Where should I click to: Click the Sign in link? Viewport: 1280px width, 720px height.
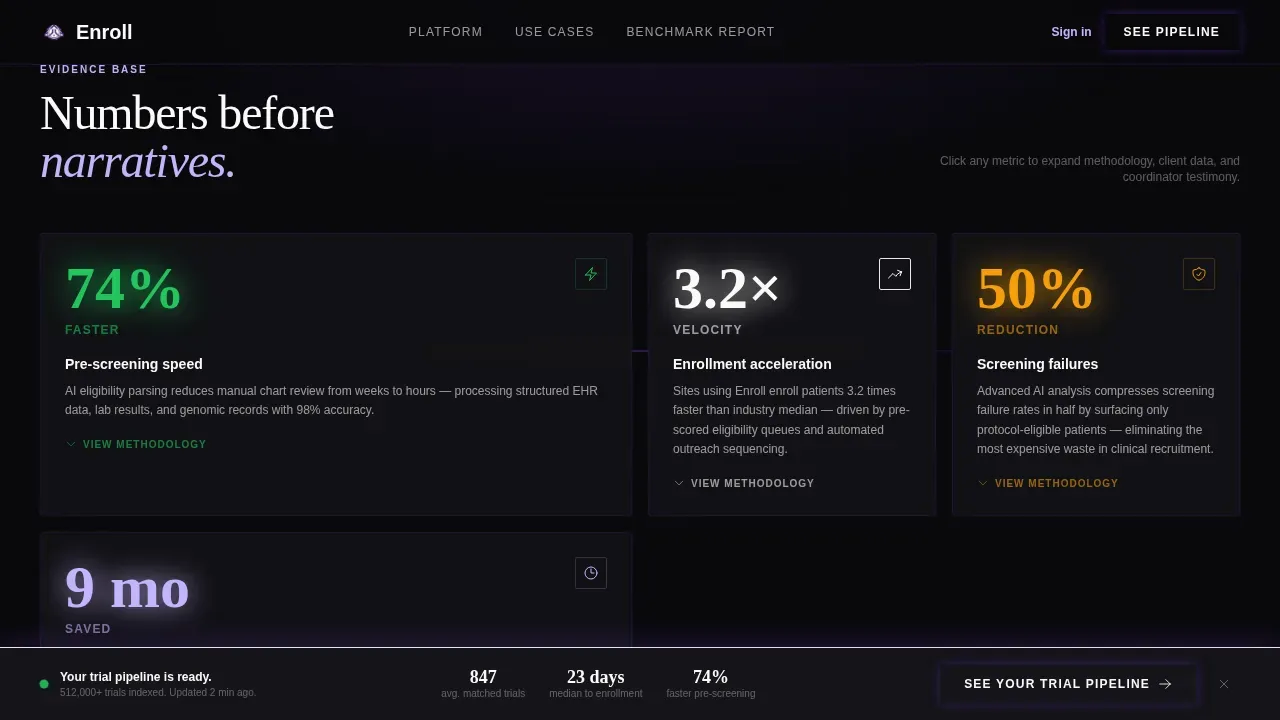click(1071, 32)
